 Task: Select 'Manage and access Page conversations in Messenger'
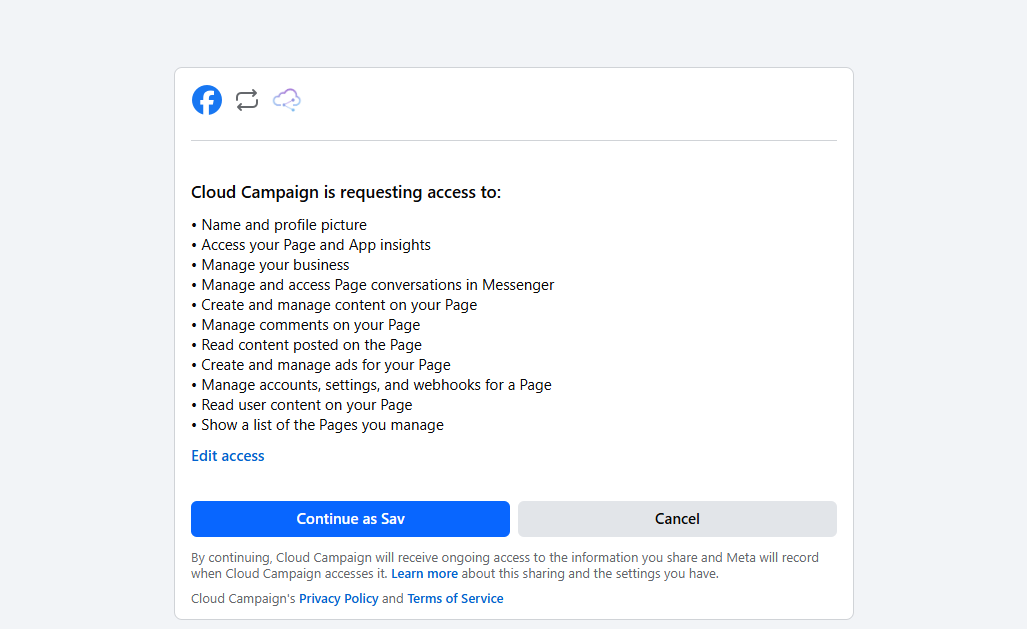[378, 285]
